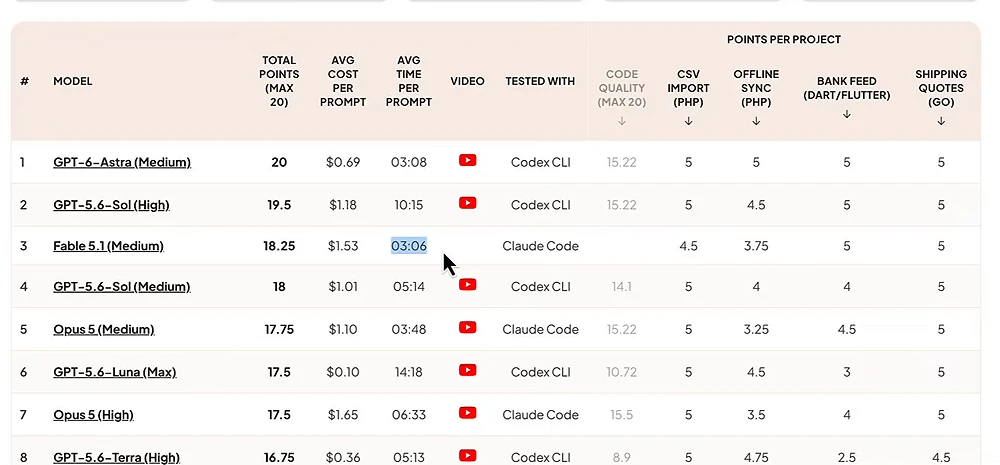Screen dimensions: 1000x465
Task: Click the $0.10 cost cell
Action: pos(343,372)
